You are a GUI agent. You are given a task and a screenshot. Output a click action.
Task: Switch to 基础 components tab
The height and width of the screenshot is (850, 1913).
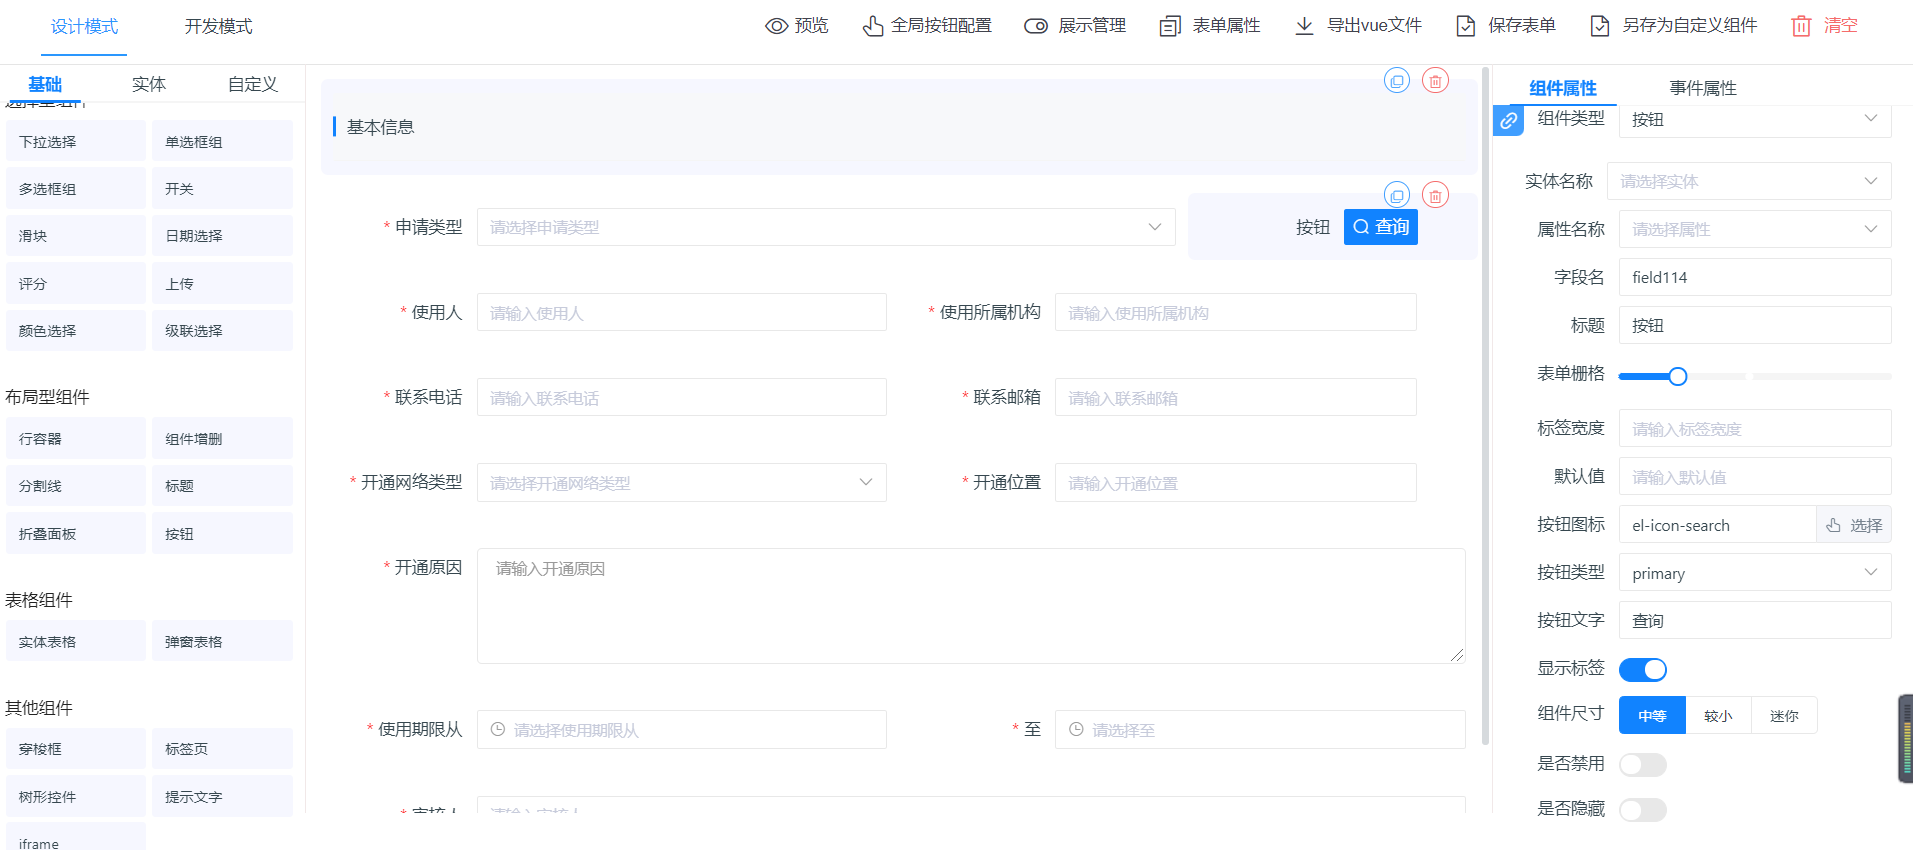(45, 84)
